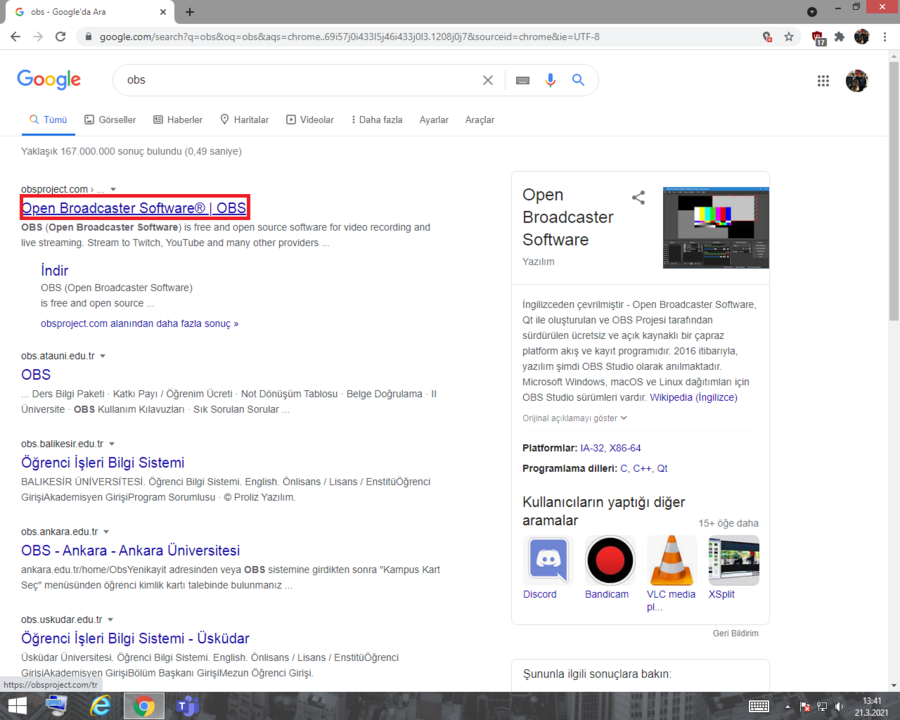Open 'OBS - Ankara - Ankara Üniversitesi' result
The image size is (900, 720).
(x=130, y=551)
